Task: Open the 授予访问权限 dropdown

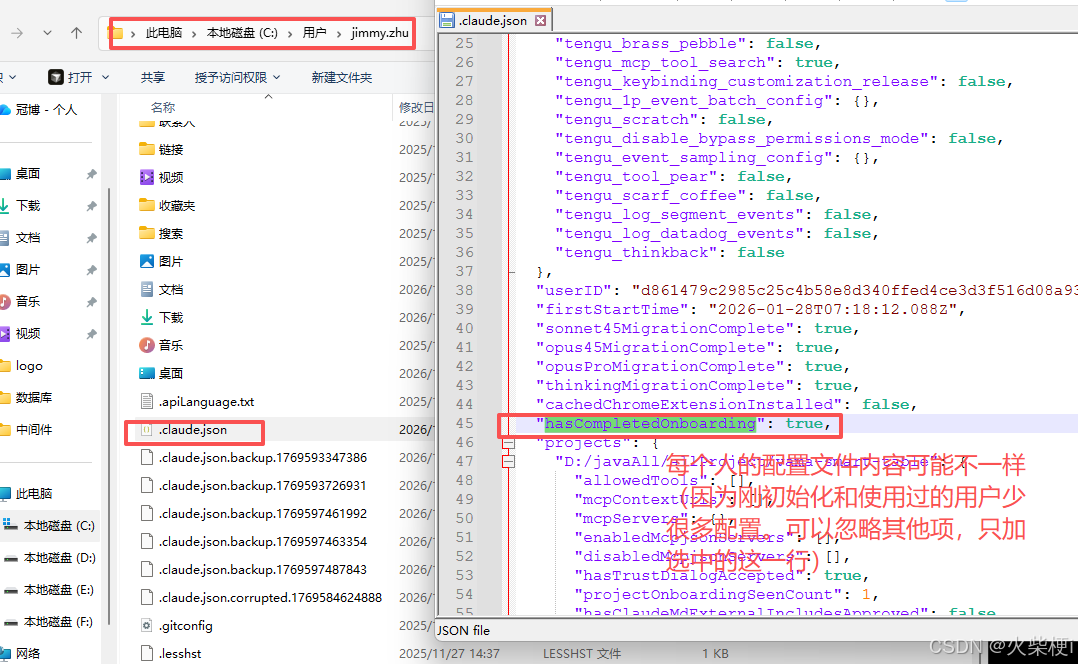Action: click(237, 77)
